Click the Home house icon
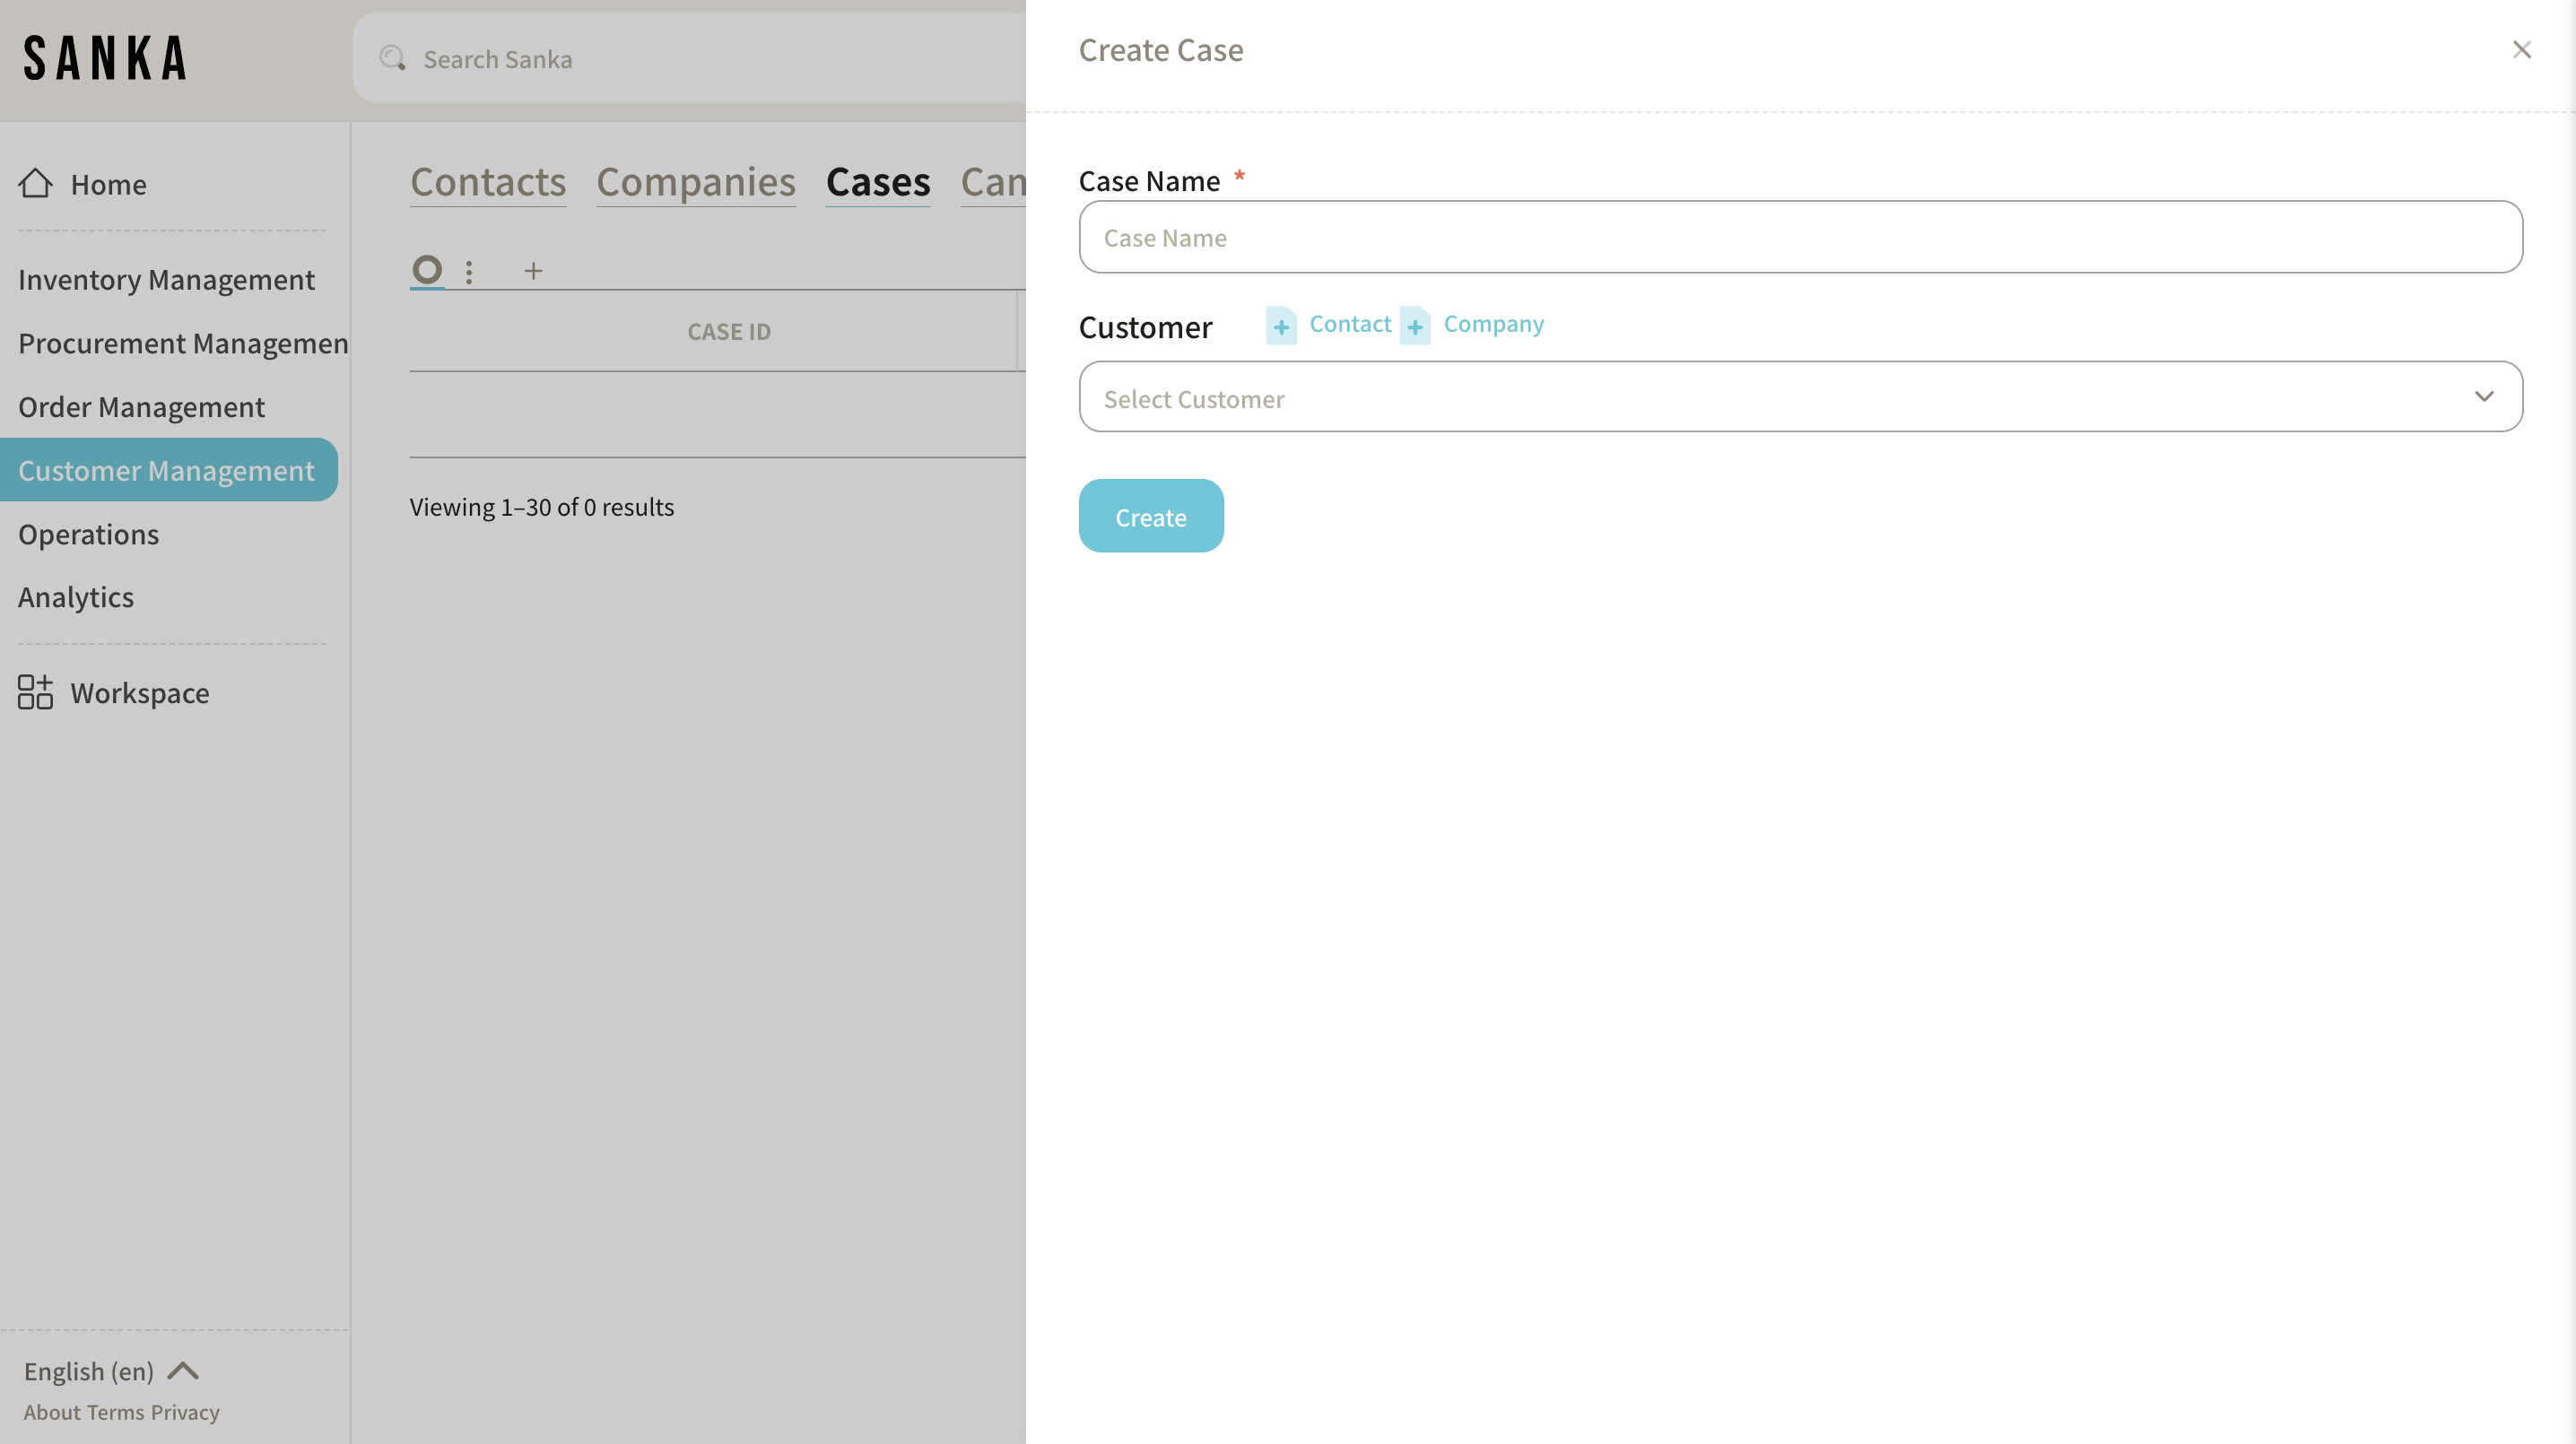This screenshot has height=1444, width=2576. coord(35,183)
